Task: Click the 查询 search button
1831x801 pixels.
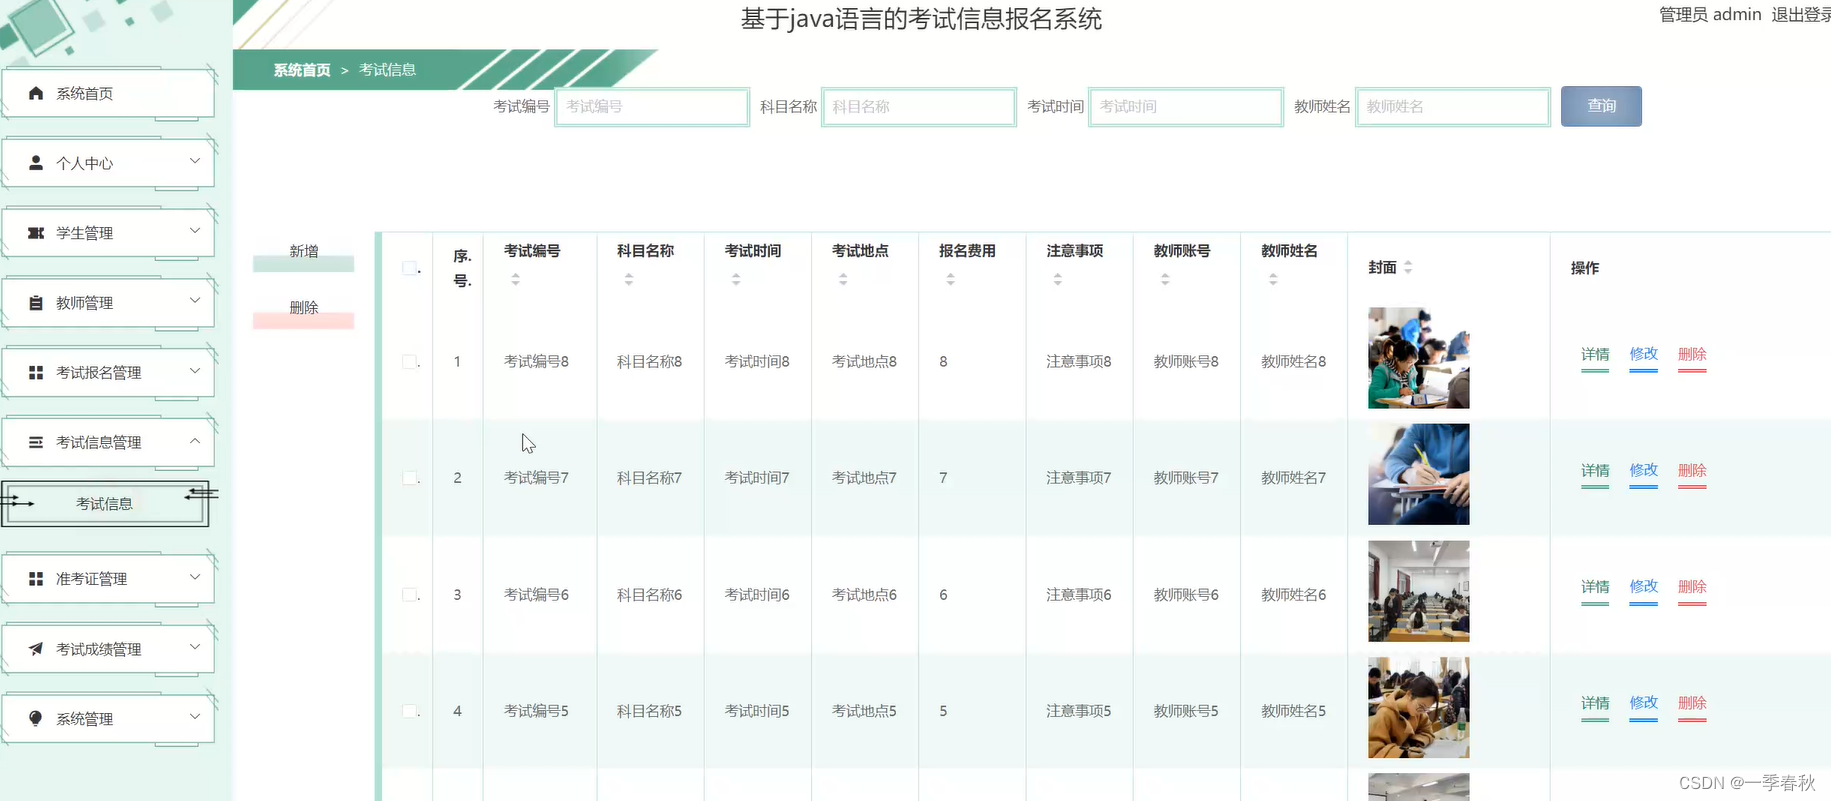Action: (1601, 106)
